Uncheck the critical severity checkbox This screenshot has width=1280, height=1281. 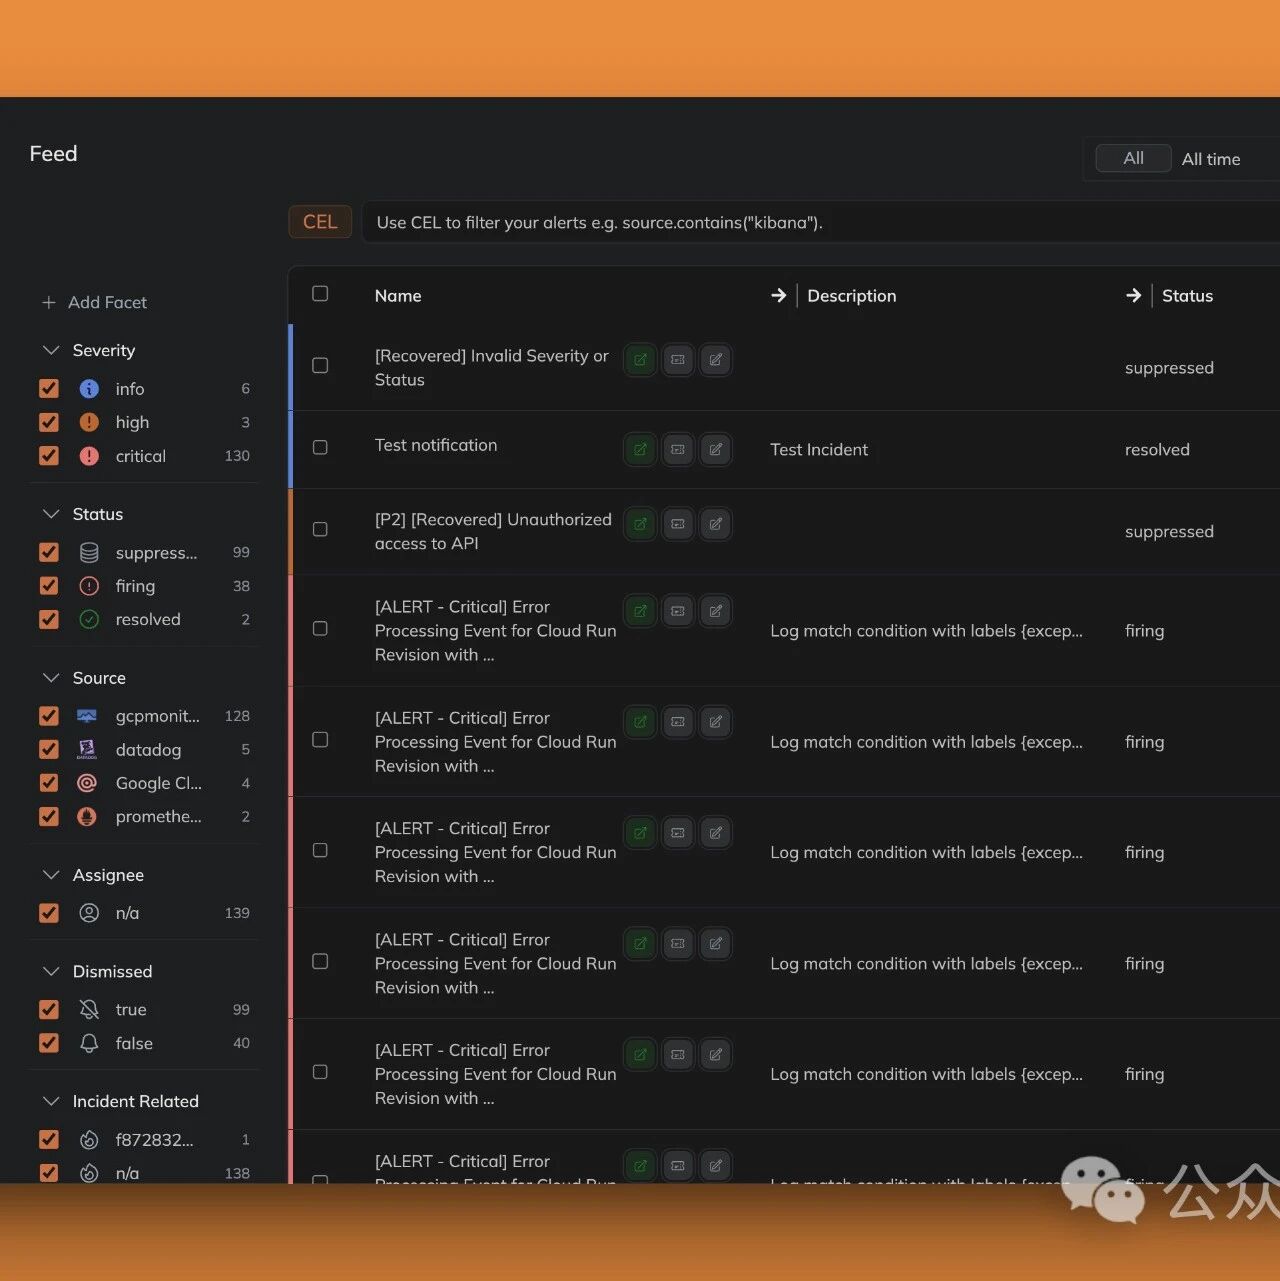point(48,456)
